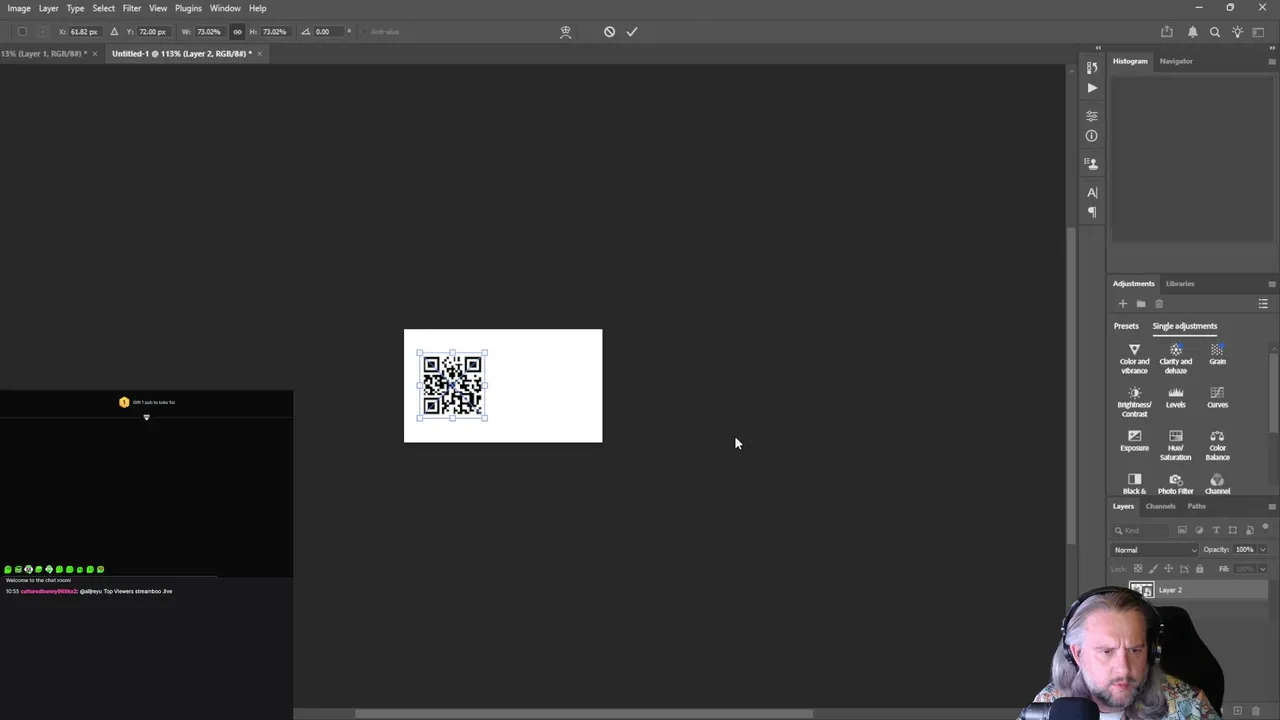Switch to the Layer 1 document tab
The width and height of the screenshot is (1280, 720).
coord(43,53)
